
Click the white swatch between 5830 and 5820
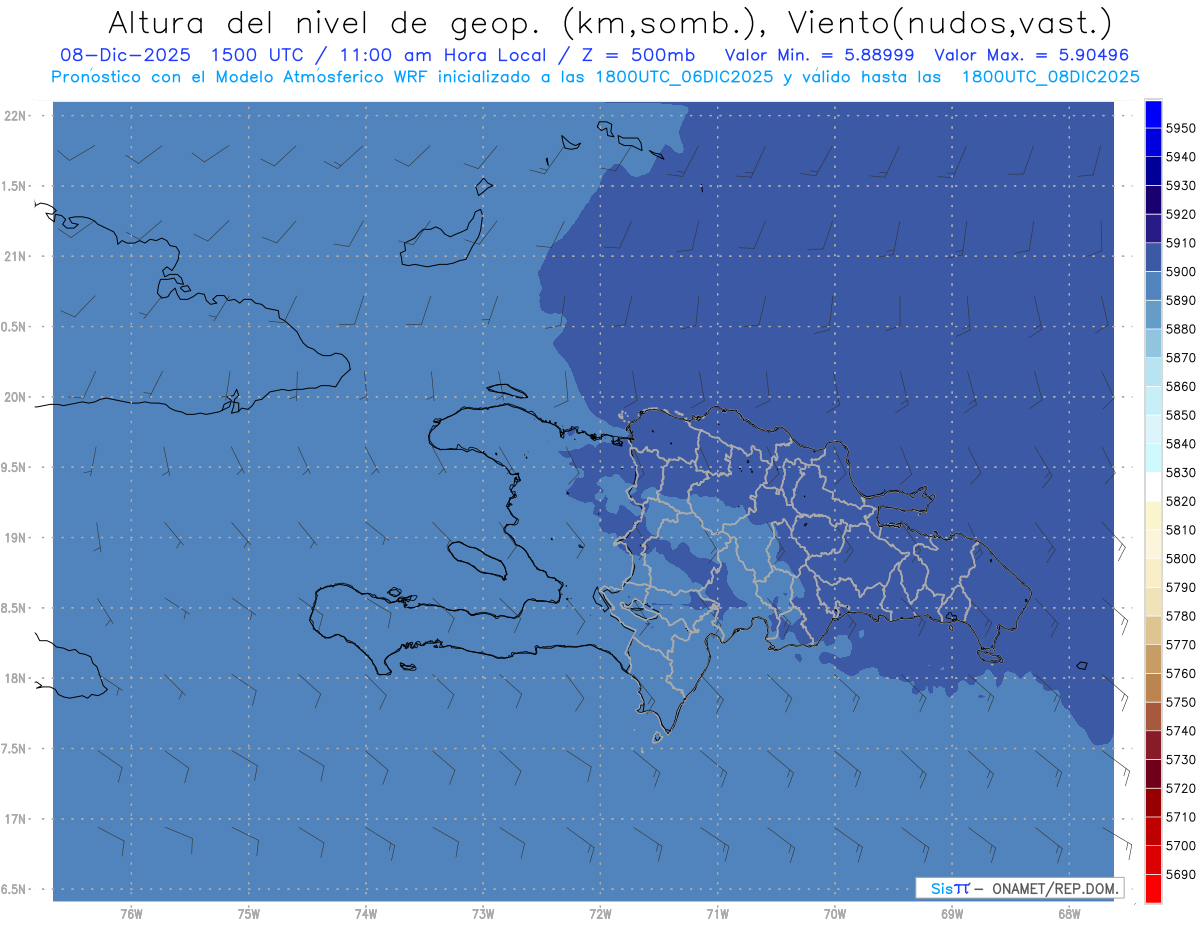coord(1153,487)
